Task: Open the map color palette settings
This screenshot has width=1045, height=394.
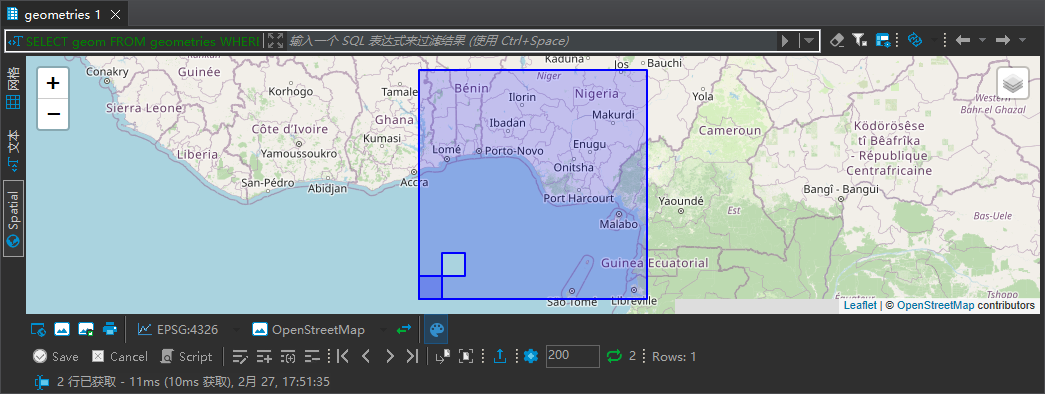Action: click(x=436, y=329)
